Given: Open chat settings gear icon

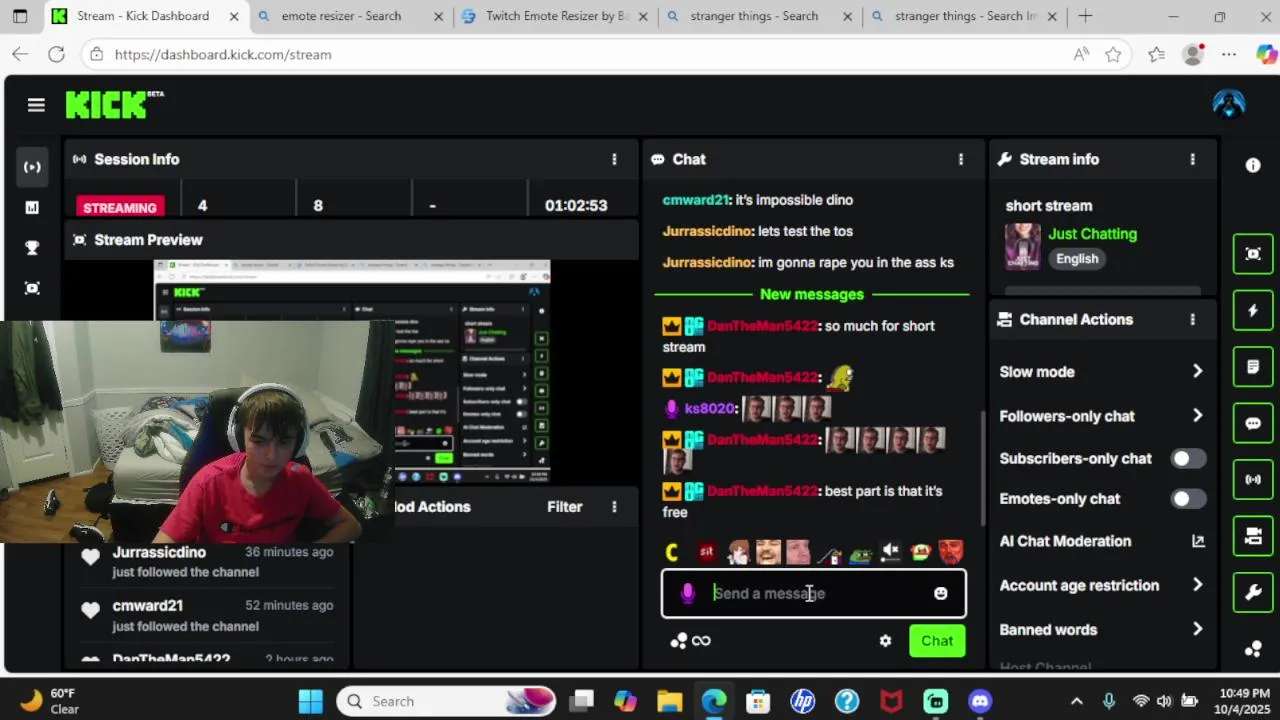Looking at the screenshot, I should (x=885, y=641).
